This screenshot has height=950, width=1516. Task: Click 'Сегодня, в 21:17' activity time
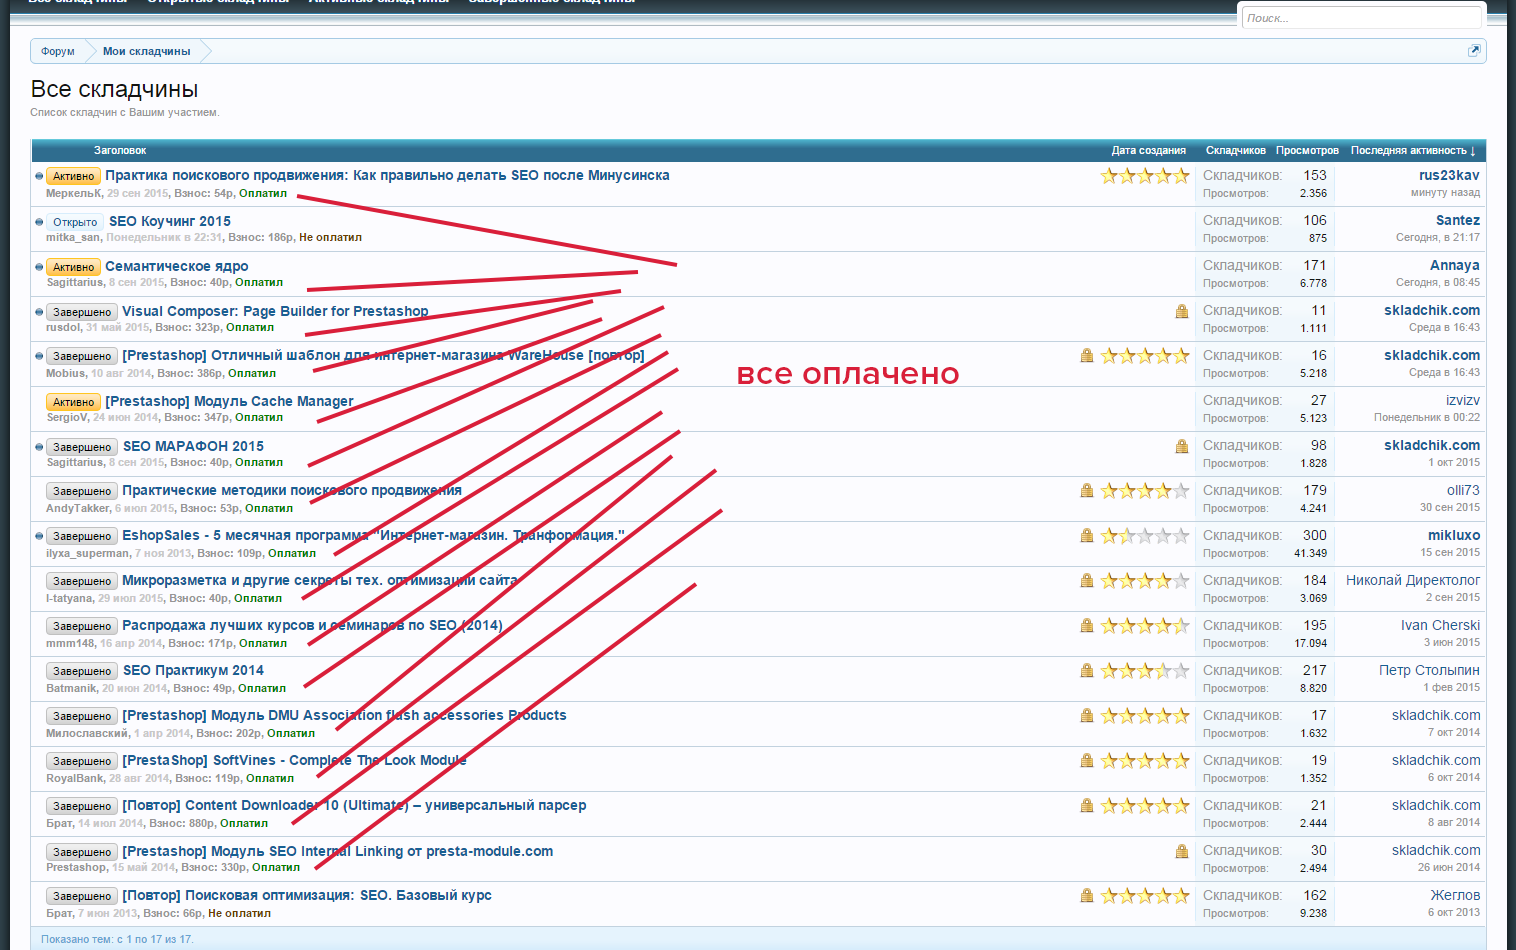click(x=1438, y=237)
